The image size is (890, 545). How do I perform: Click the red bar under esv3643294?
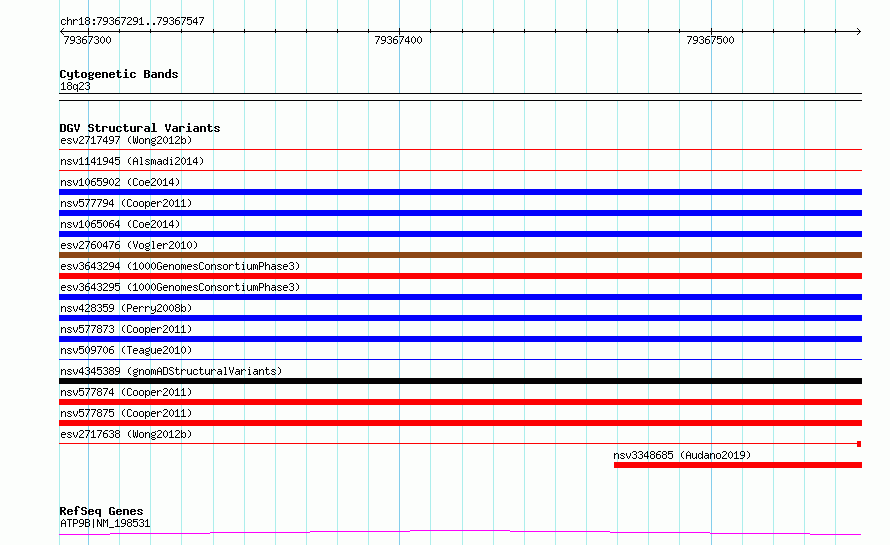460,276
